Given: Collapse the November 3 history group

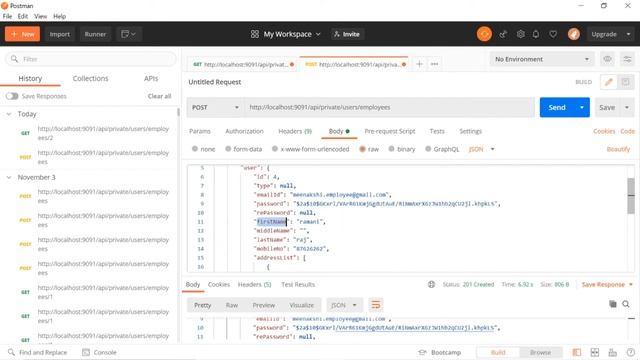Looking at the screenshot, I should pyautogui.click(x=9, y=178).
